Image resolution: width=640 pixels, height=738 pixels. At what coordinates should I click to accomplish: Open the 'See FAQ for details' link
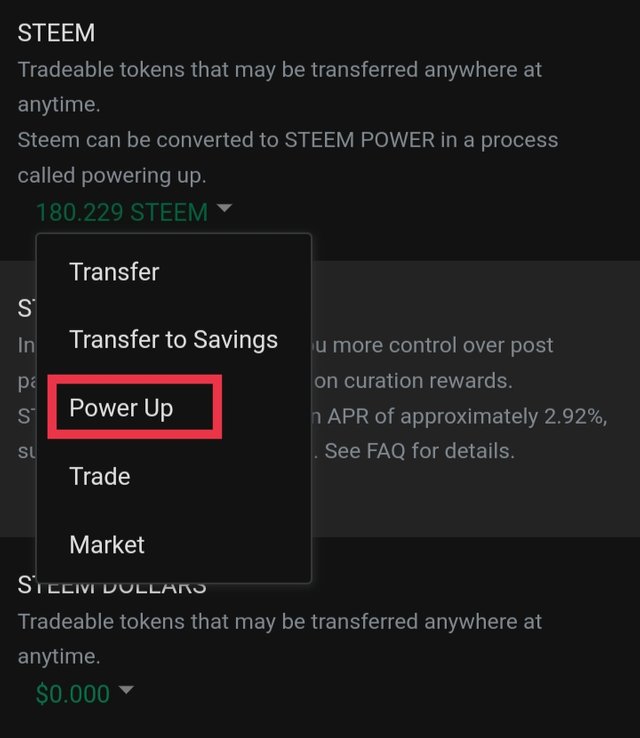tap(419, 450)
